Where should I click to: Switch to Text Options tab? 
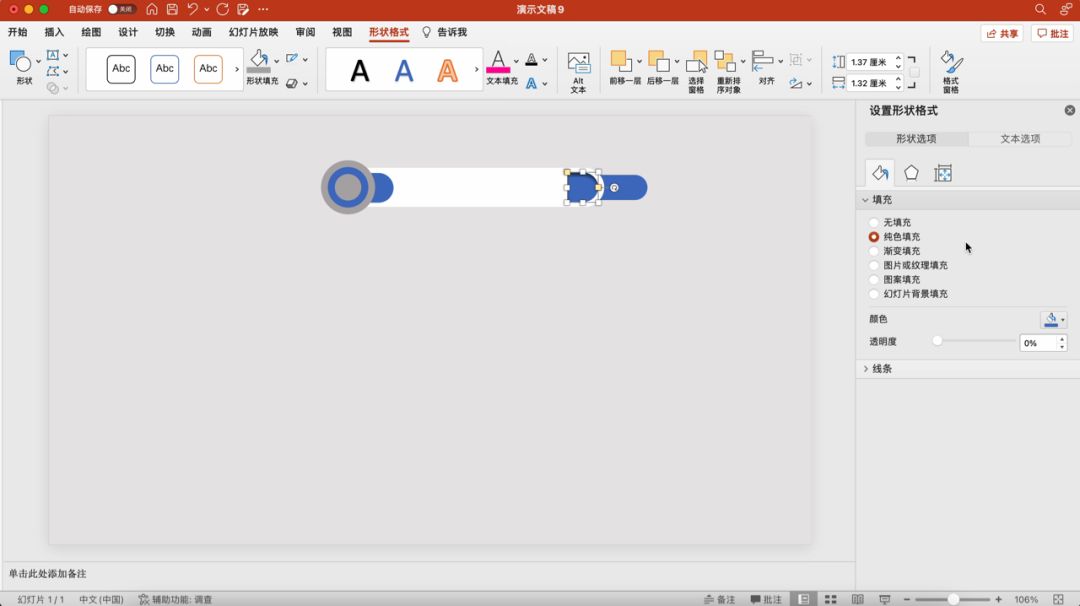[x=1020, y=138]
